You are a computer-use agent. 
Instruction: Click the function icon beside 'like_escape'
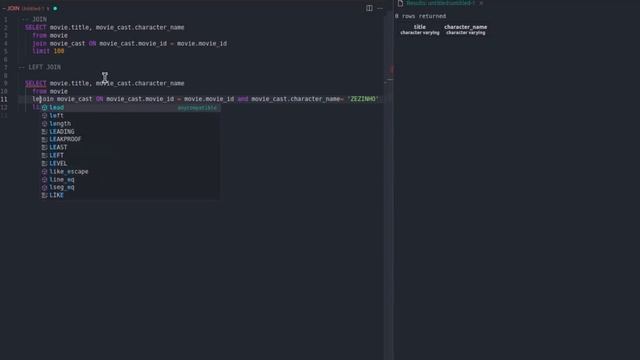click(x=44, y=171)
